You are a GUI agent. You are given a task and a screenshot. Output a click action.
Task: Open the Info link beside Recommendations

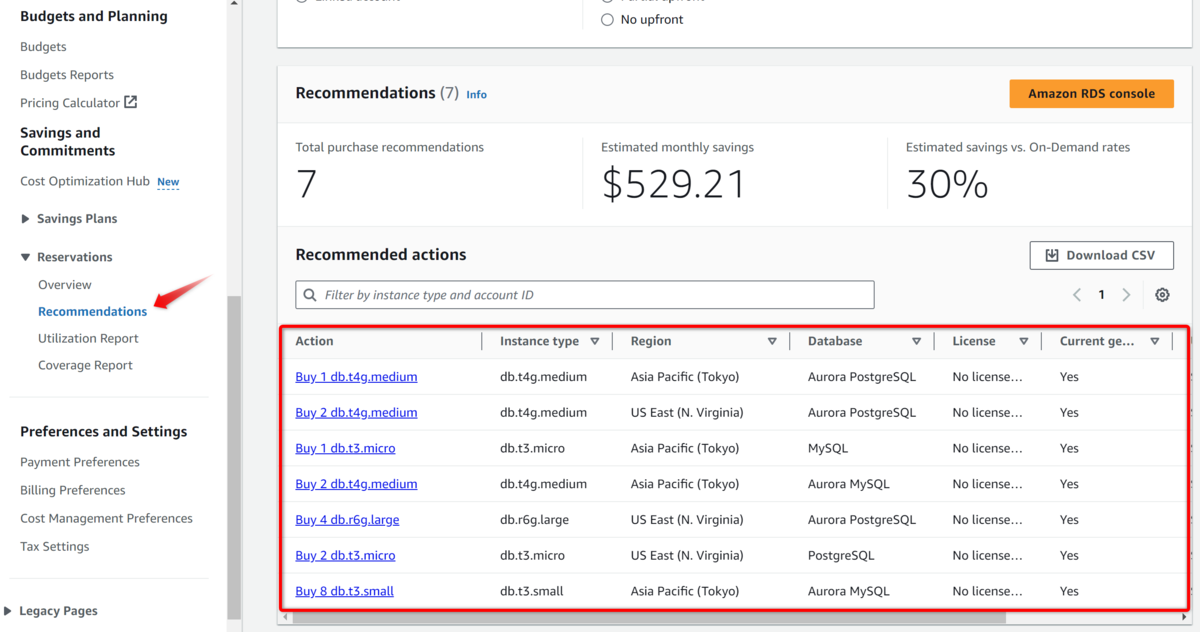pos(476,95)
